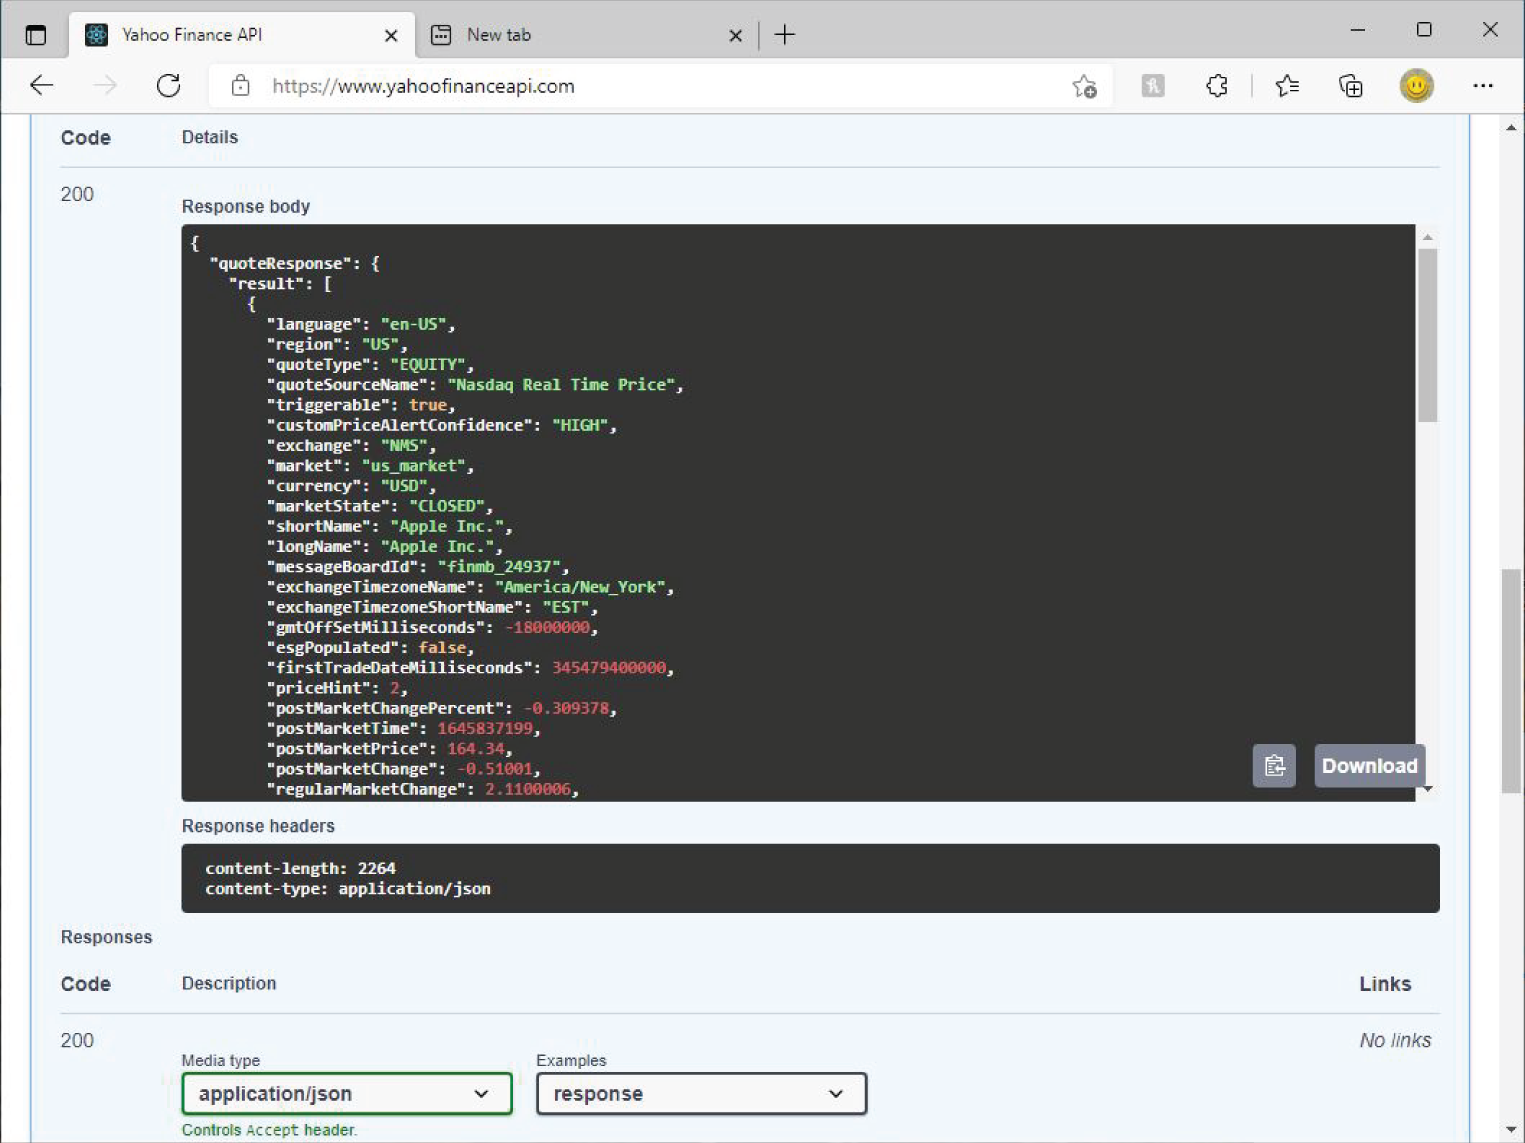
Task: Click the profile smiley avatar
Action: (x=1416, y=86)
